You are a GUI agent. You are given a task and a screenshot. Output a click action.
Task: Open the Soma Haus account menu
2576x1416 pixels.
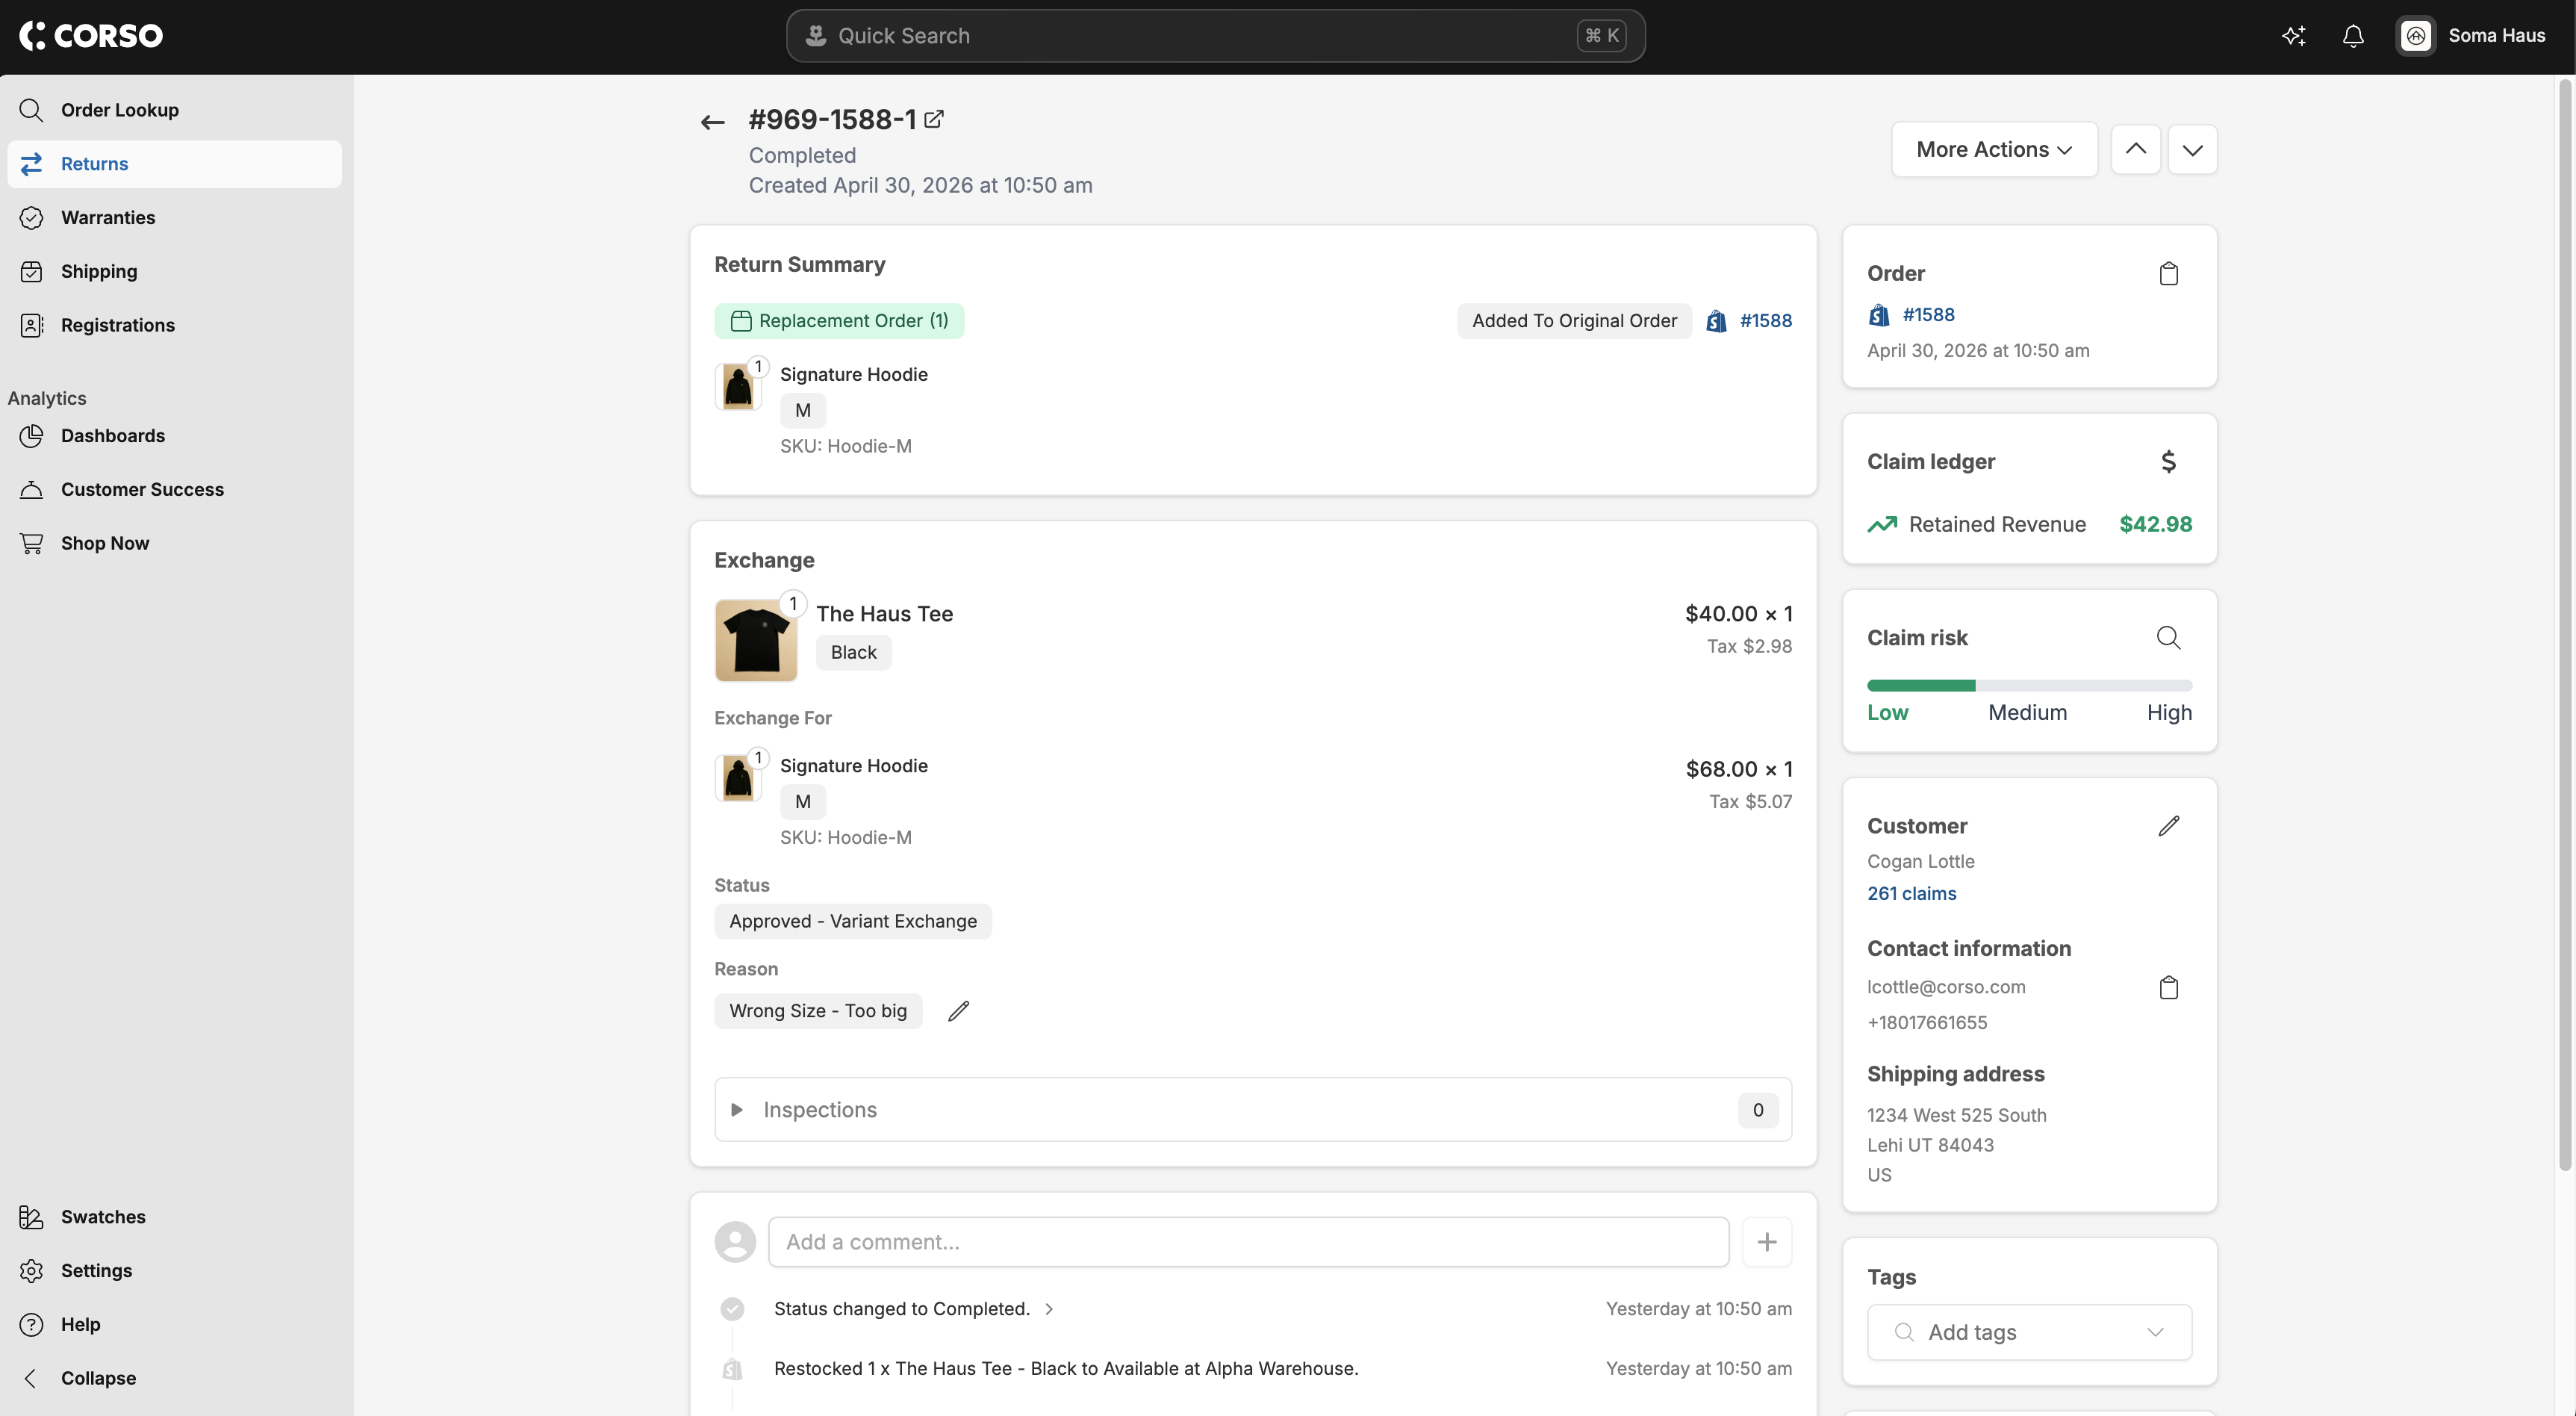pos(2471,36)
